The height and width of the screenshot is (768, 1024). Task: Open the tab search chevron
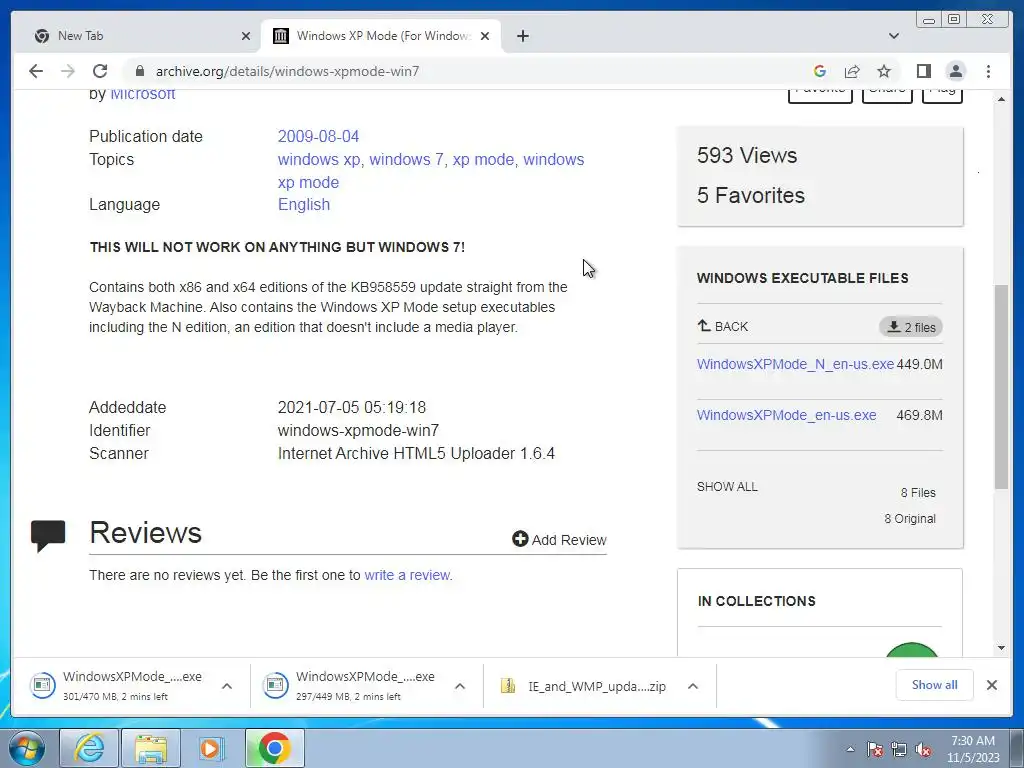point(894,36)
